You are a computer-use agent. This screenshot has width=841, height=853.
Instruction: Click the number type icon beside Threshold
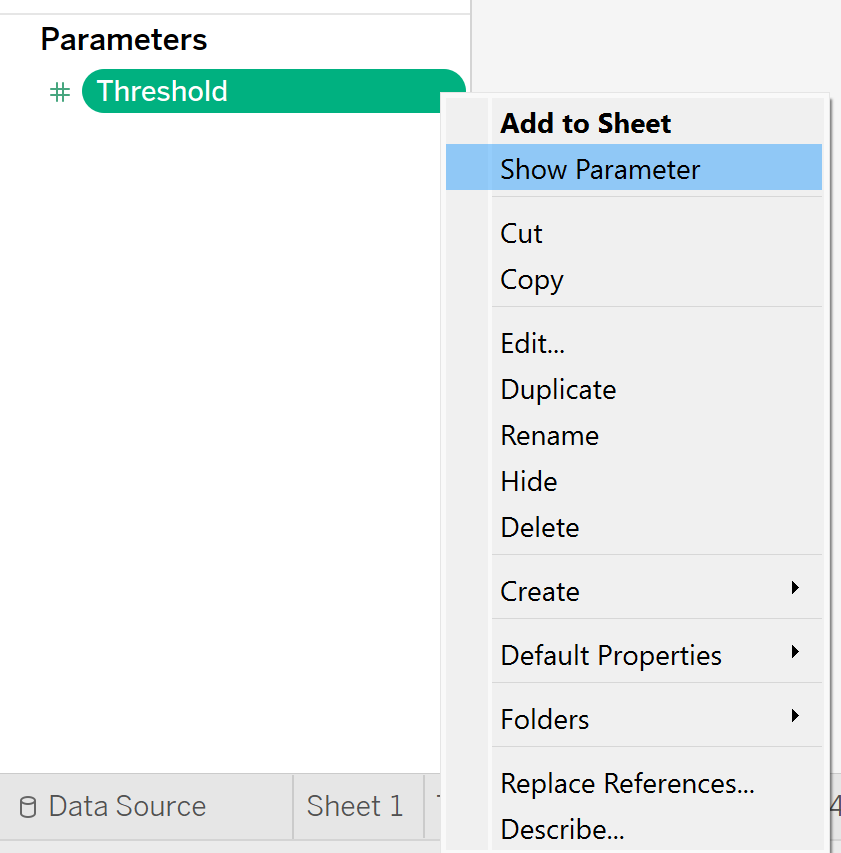[x=60, y=92]
